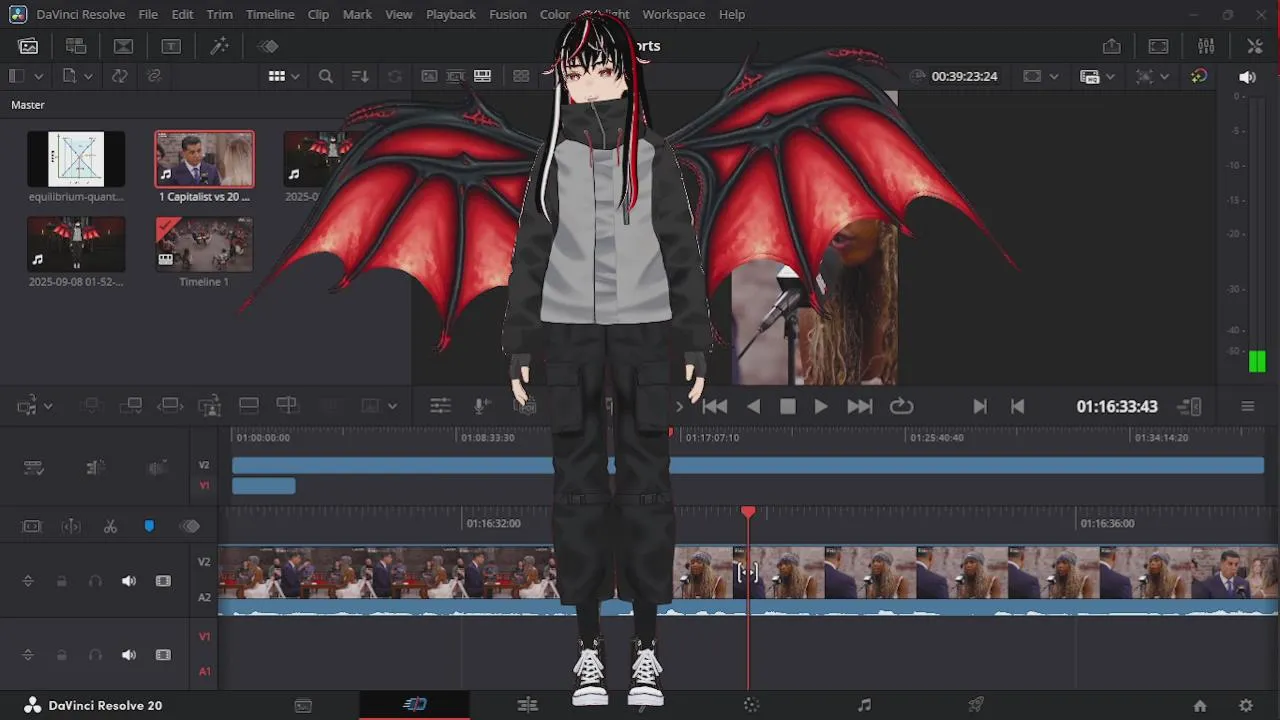The image size is (1280, 720).
Task: Switch to the Edit page tab
Action: click(527, 705)
